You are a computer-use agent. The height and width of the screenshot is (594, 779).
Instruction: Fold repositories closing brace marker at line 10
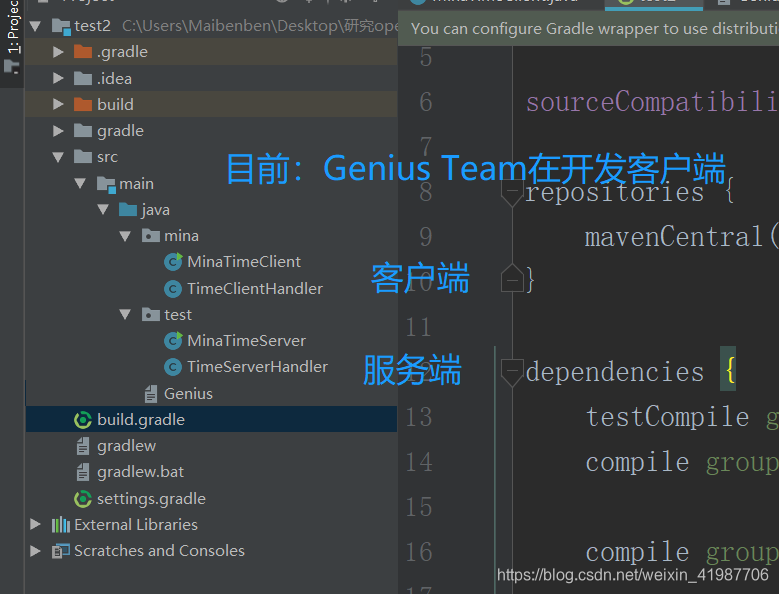(x=512, y=279)
